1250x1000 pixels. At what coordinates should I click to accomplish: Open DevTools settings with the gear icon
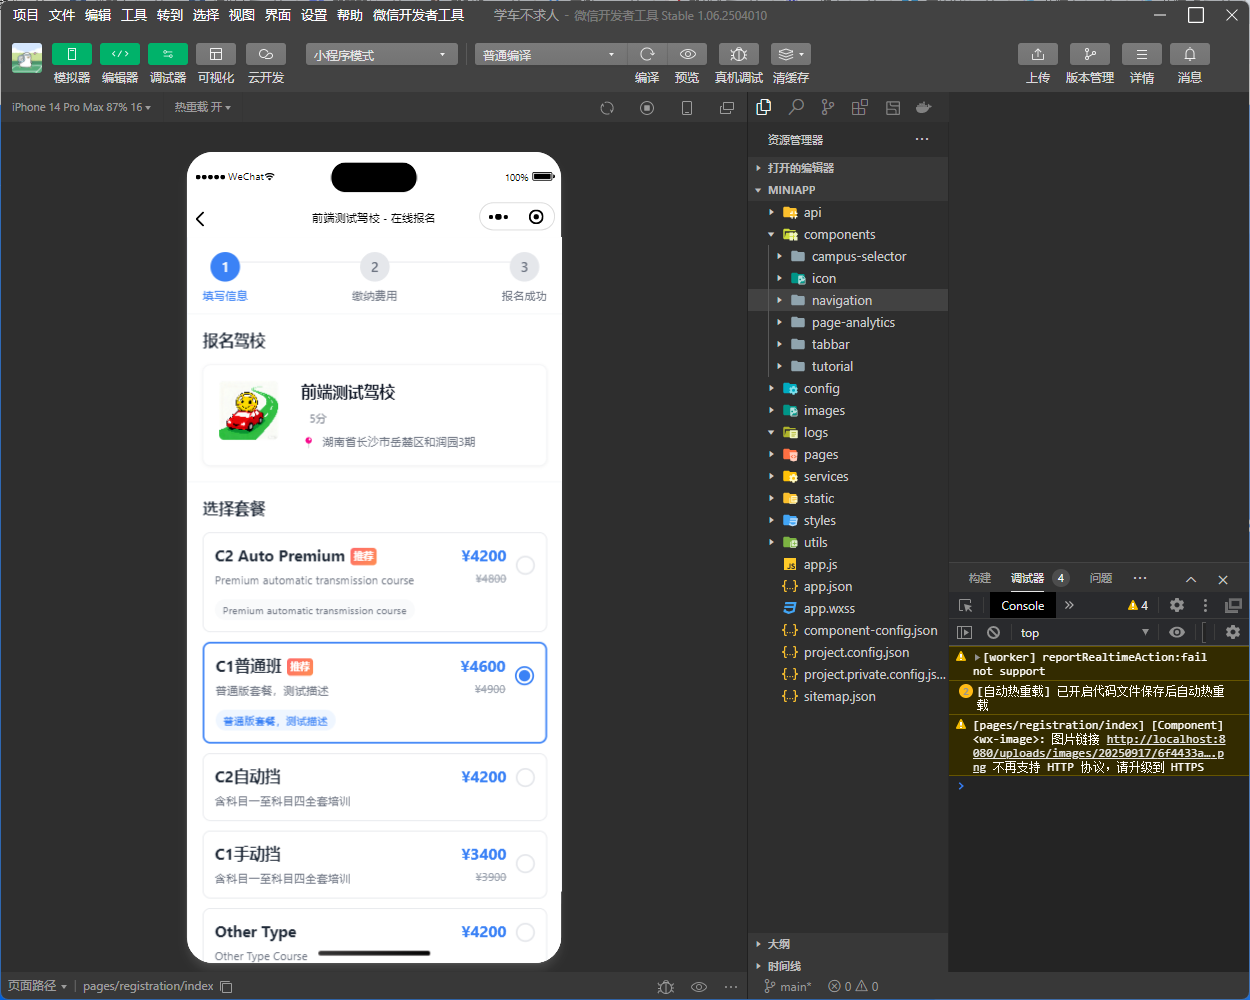(x=1177, y=605)
